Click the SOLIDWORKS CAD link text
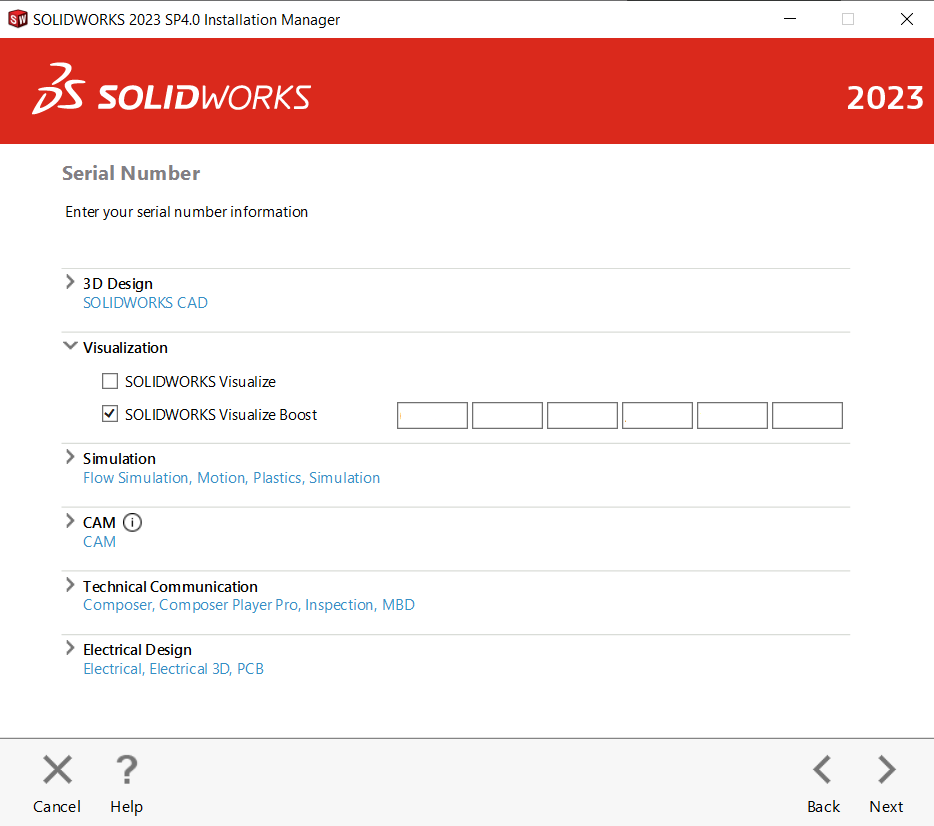 [x=145, y=303]
